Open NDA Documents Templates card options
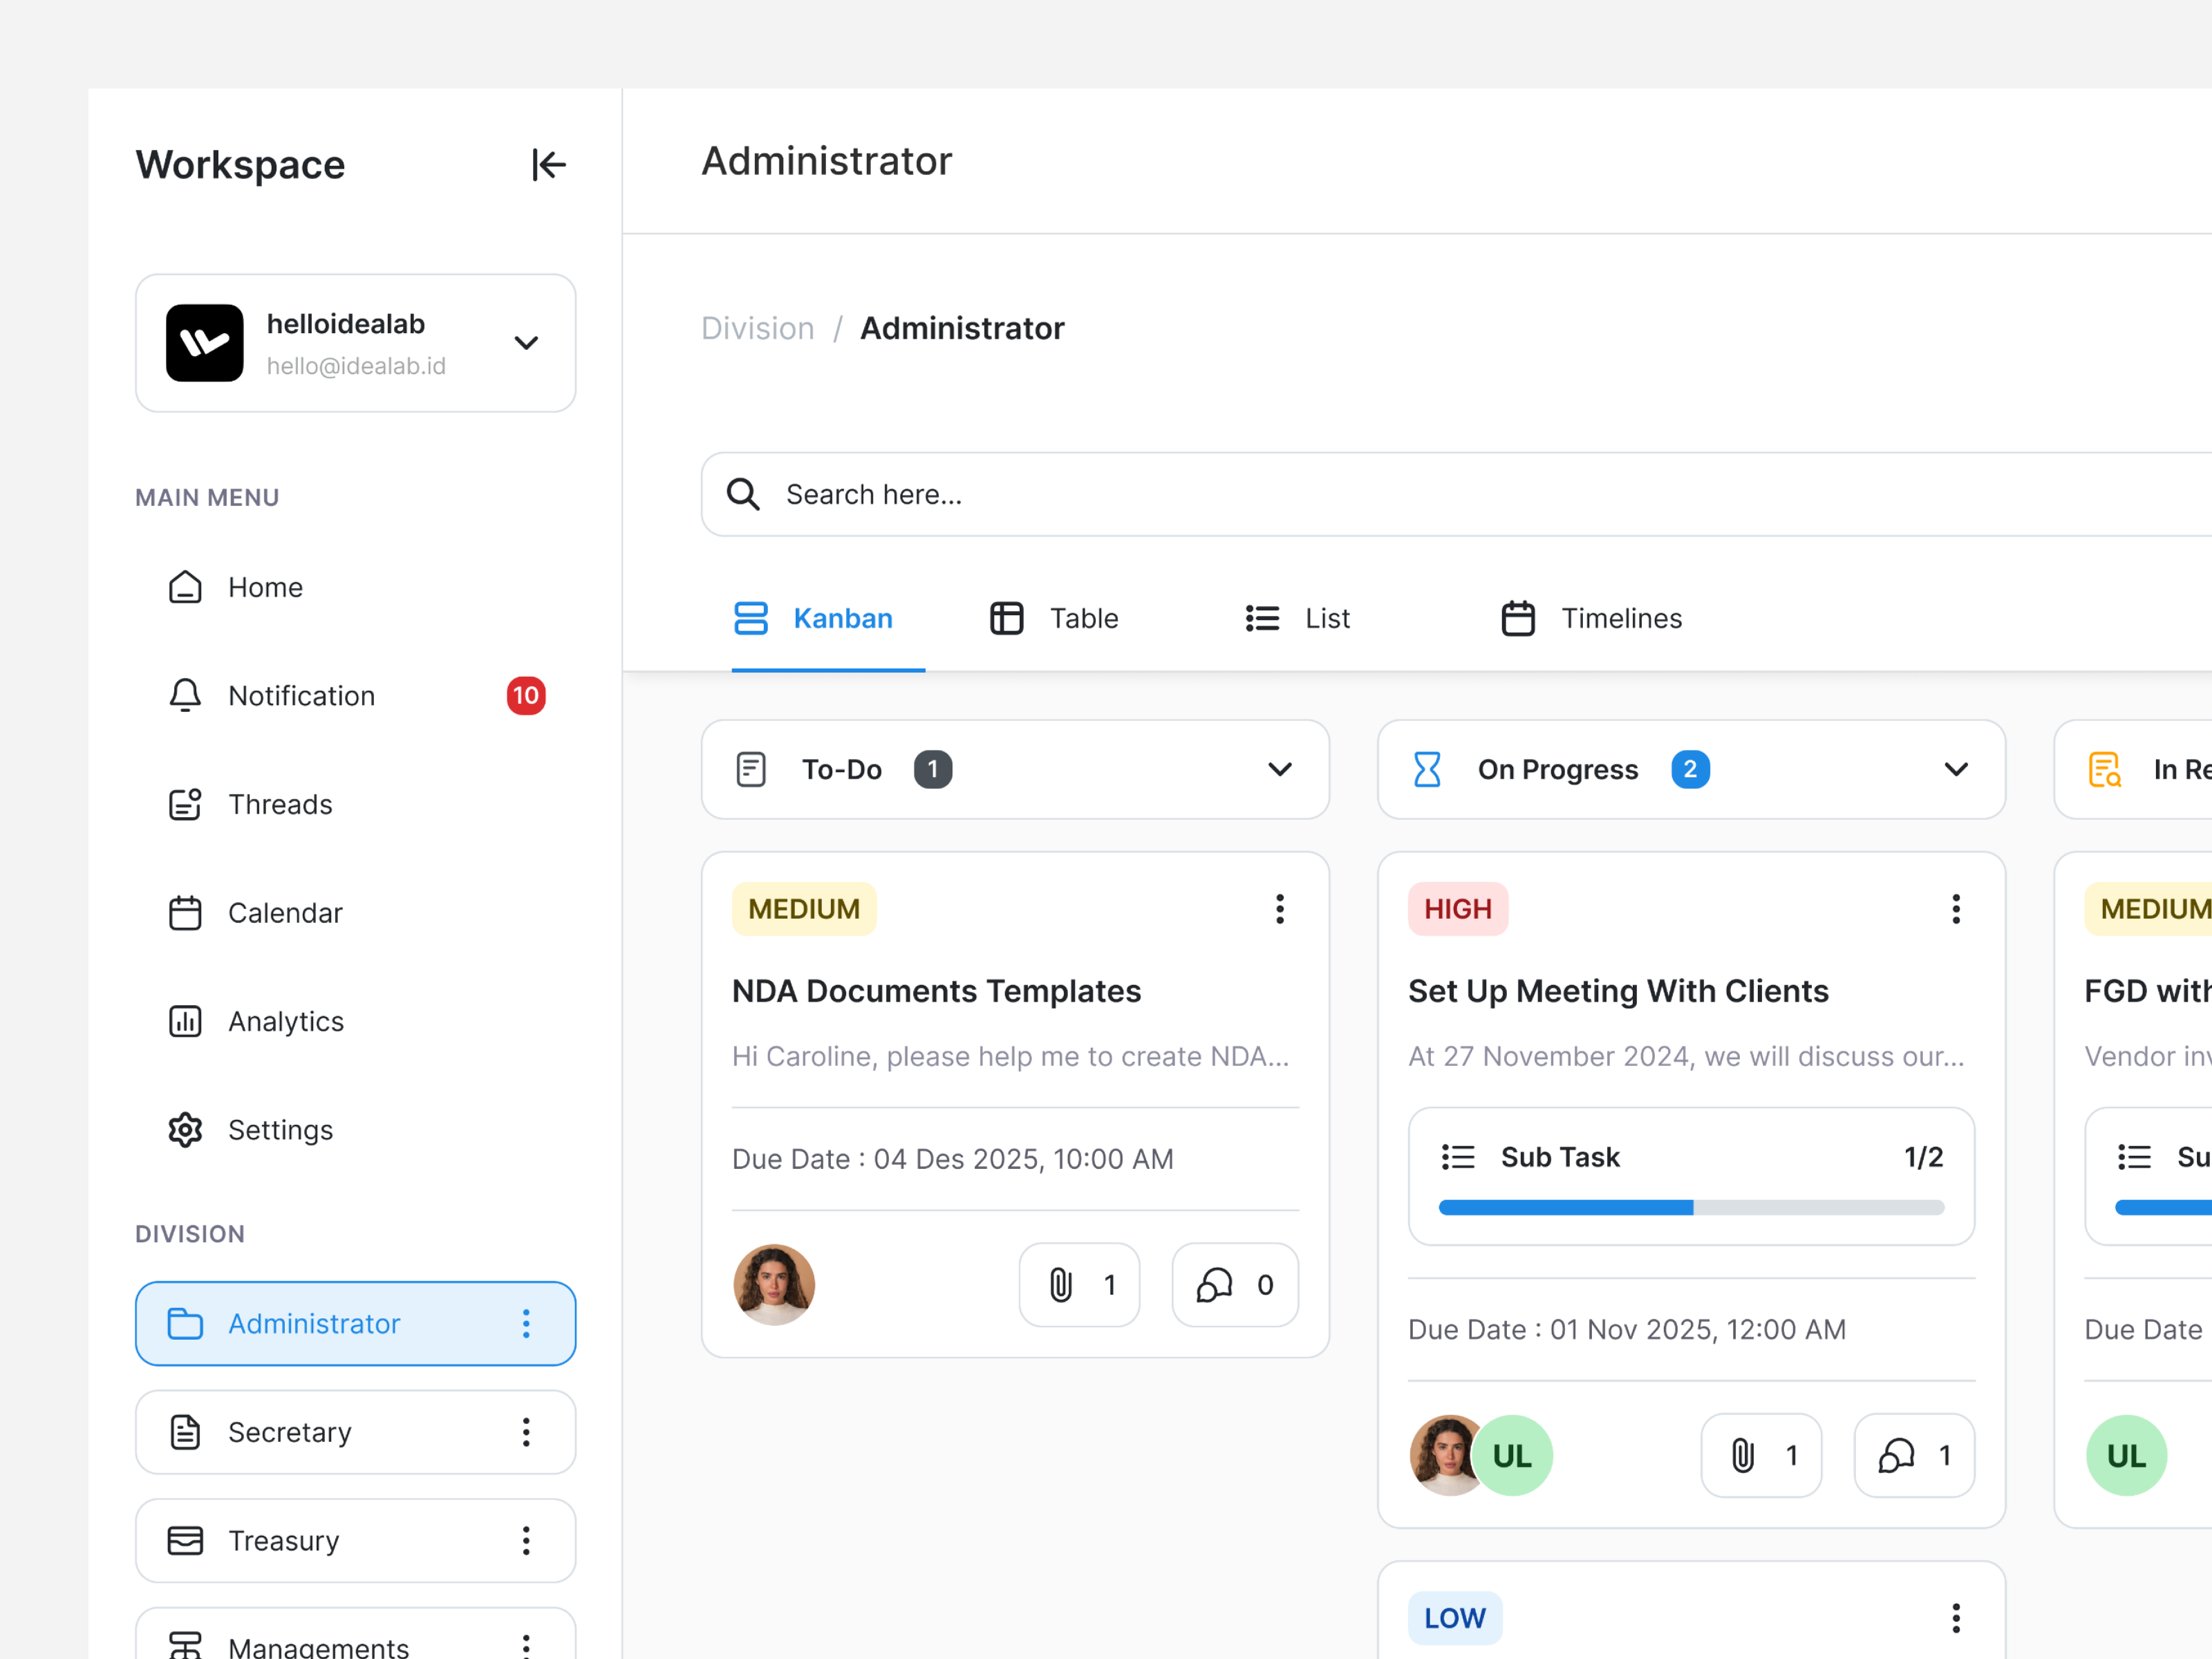2212x1659 pixels. pyautogui.click(x=1280, y=909)
